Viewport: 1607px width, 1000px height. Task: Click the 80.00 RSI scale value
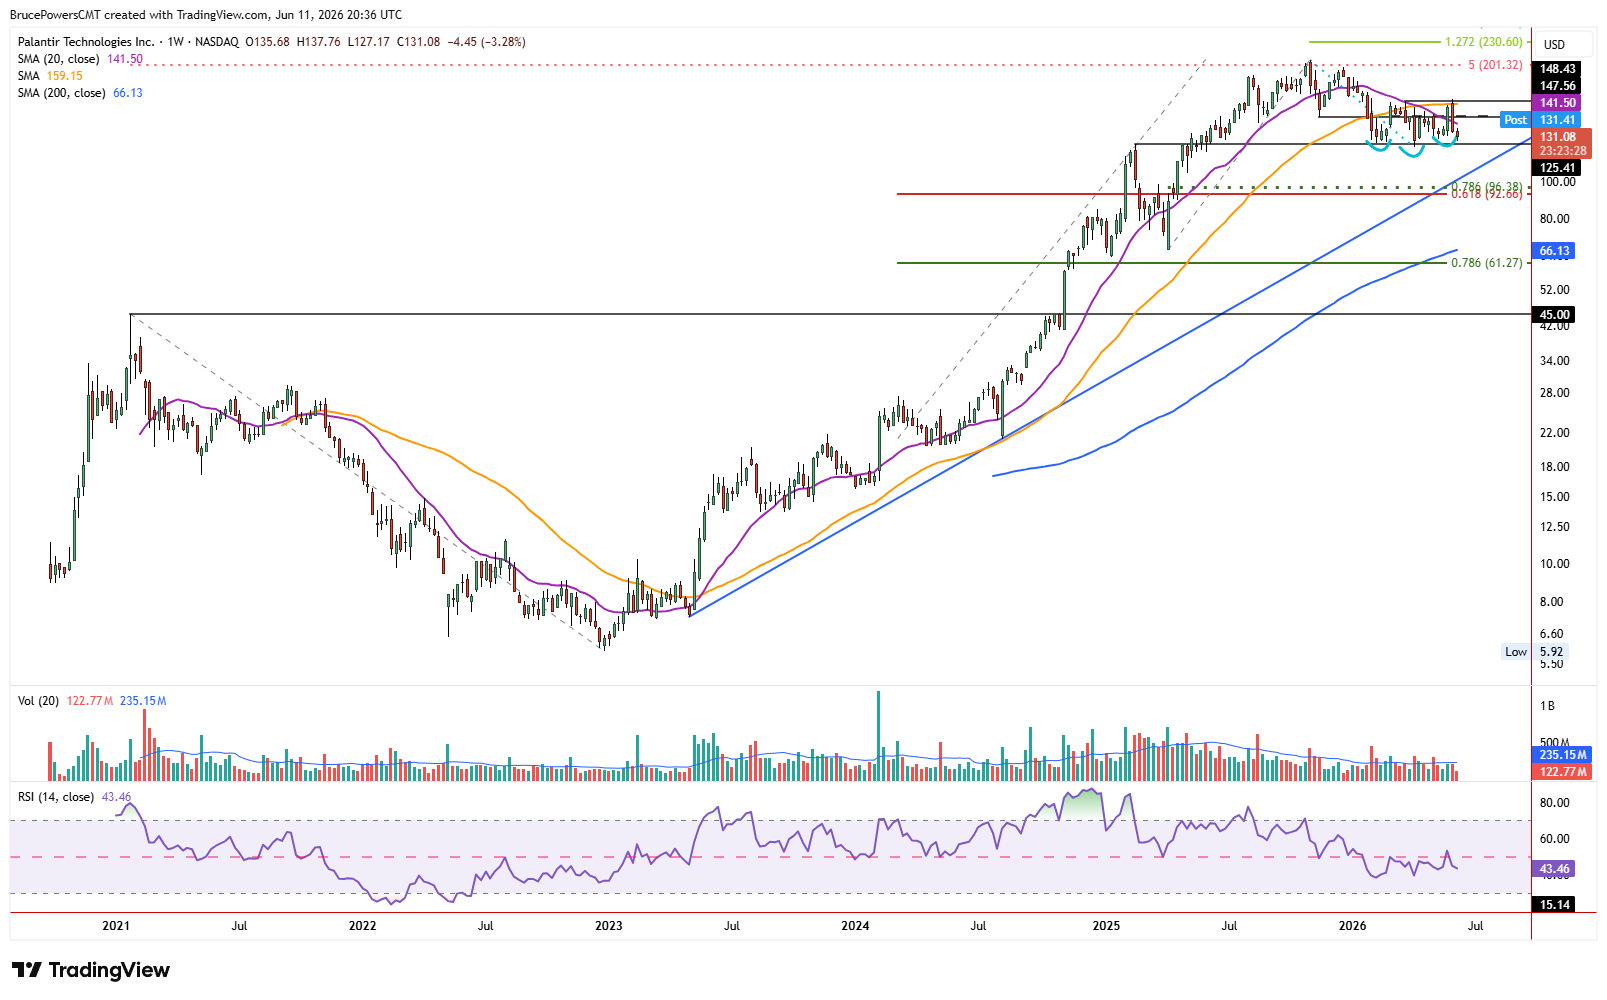(1554, 803)
